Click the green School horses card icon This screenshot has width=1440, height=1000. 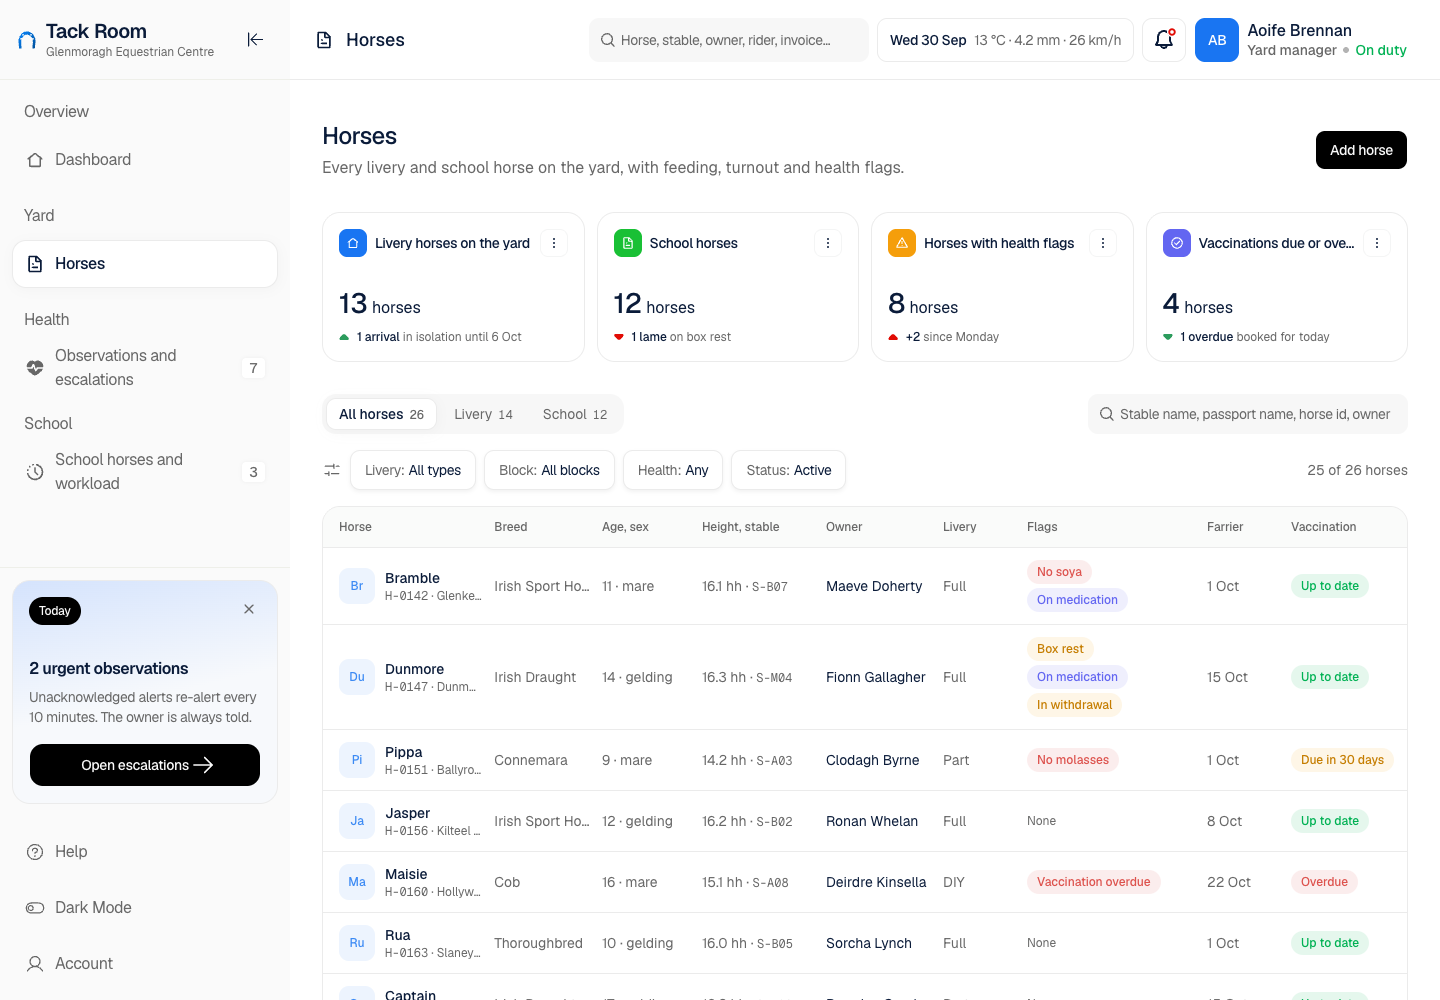(628, 243)
